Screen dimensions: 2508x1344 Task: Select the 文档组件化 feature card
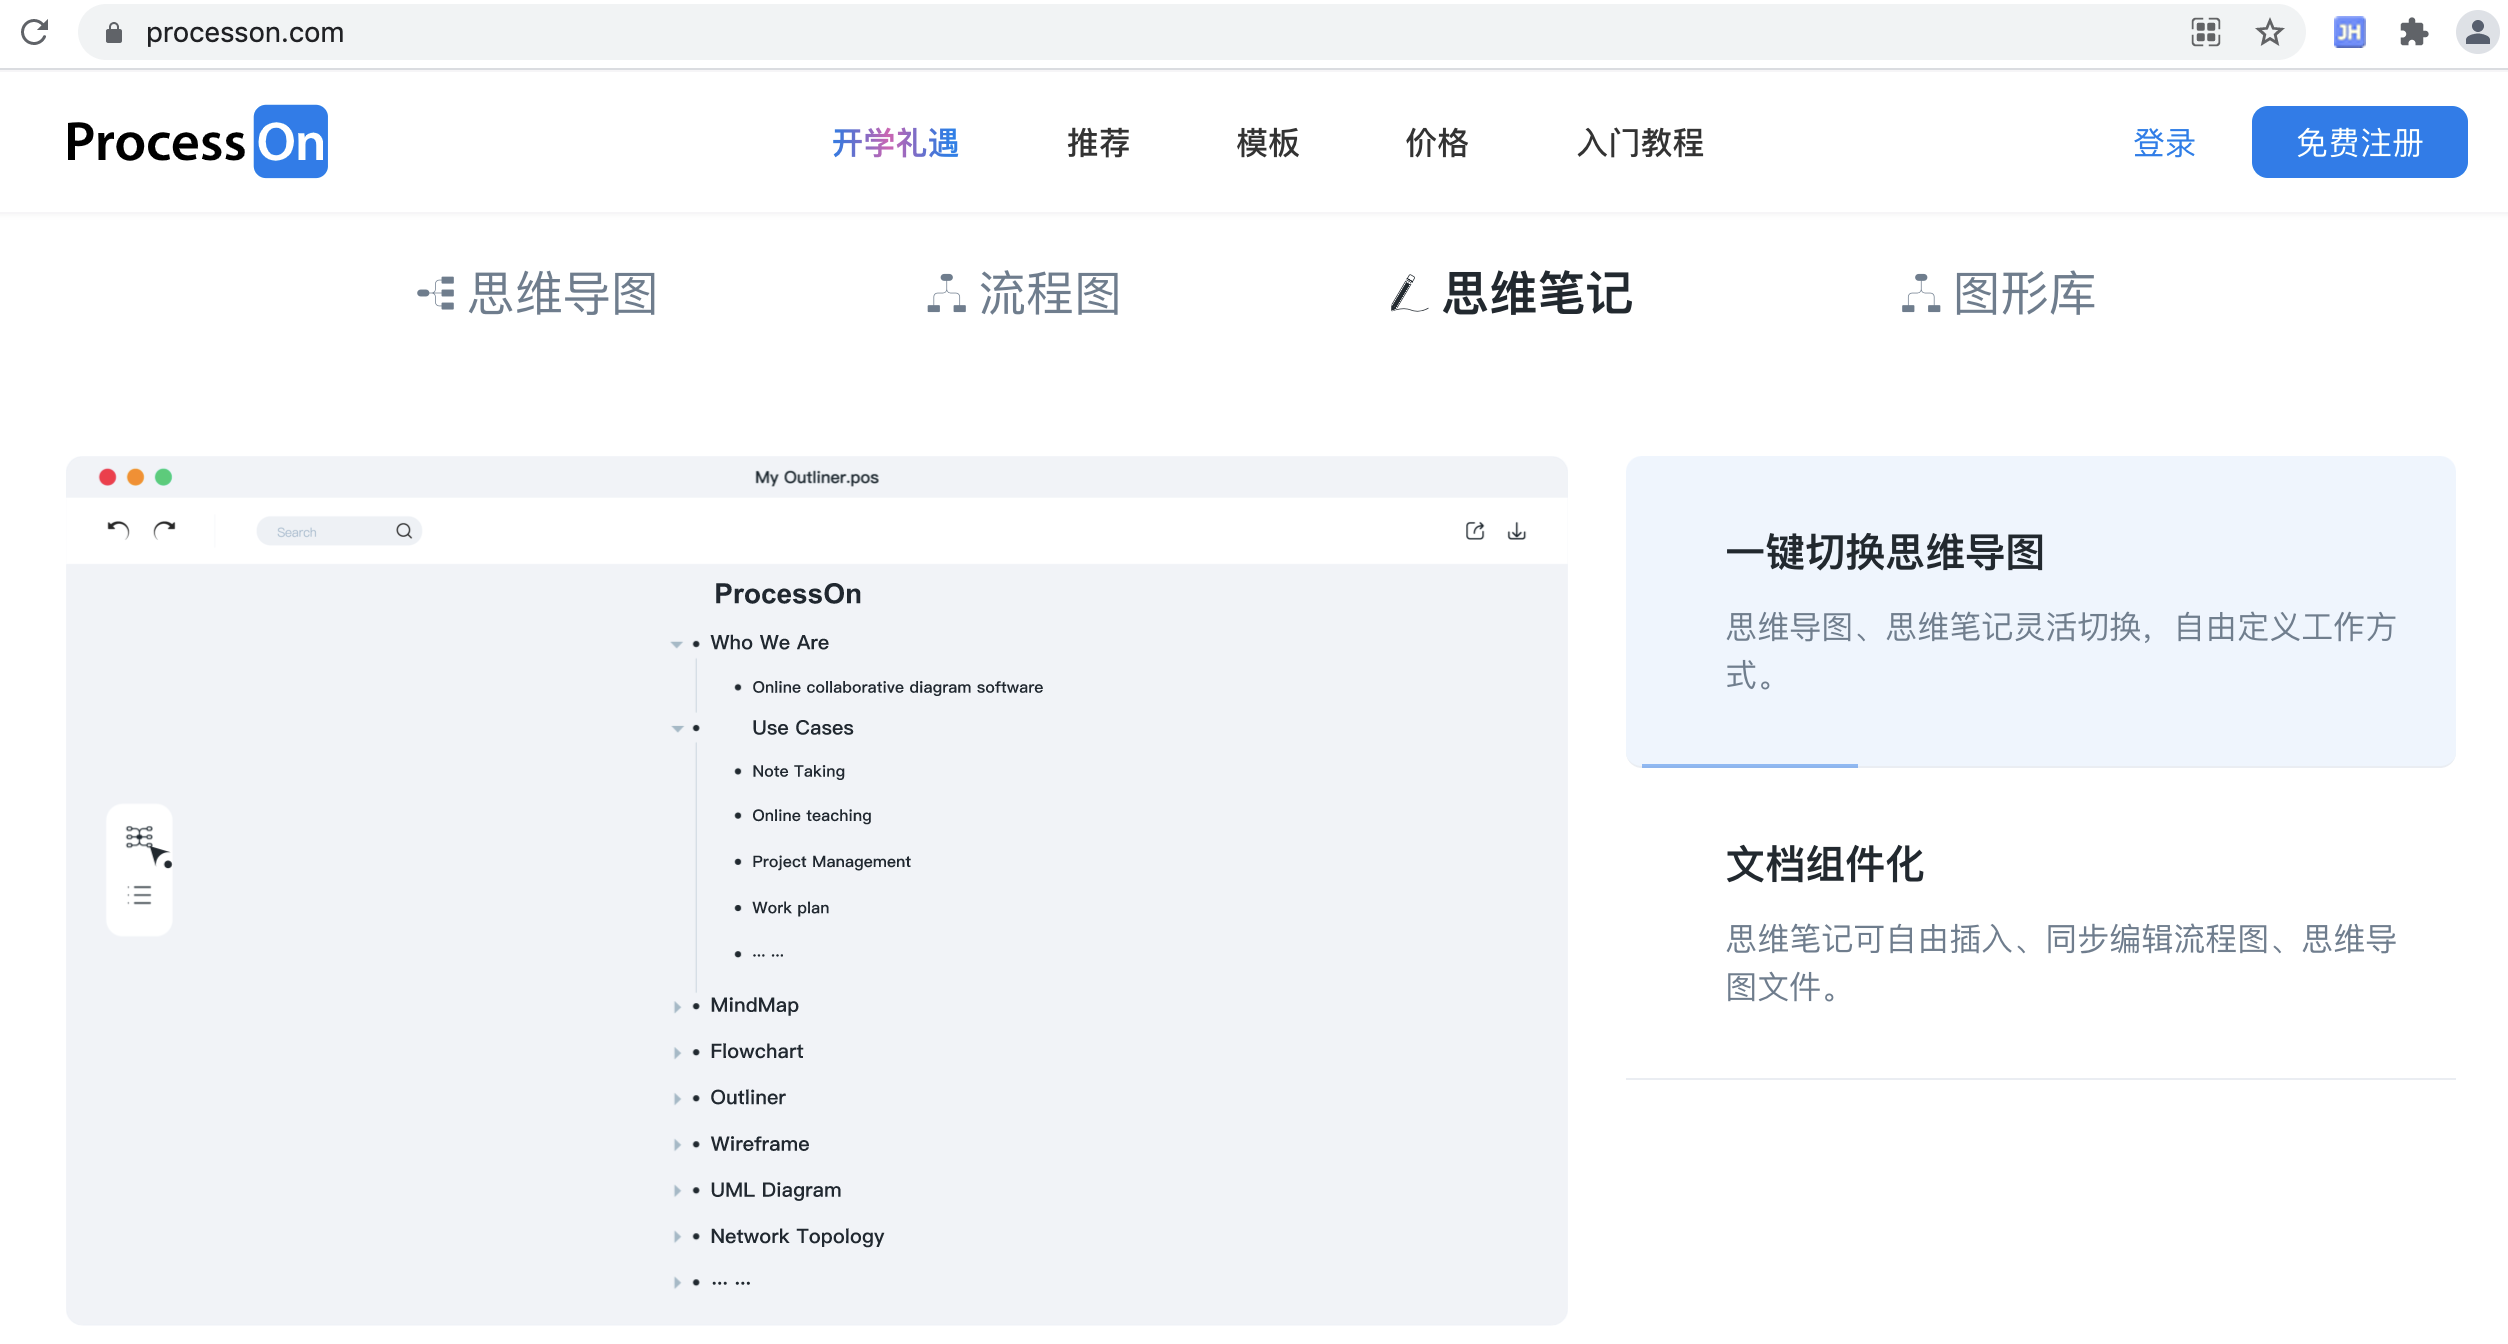pos(2041,924)
